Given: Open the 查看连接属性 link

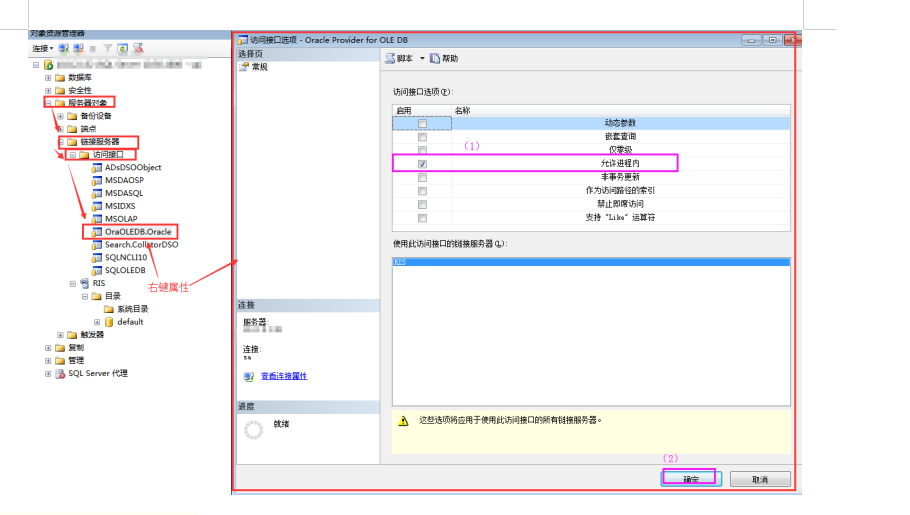Looking at the screenshot, I should pos(284,376).
